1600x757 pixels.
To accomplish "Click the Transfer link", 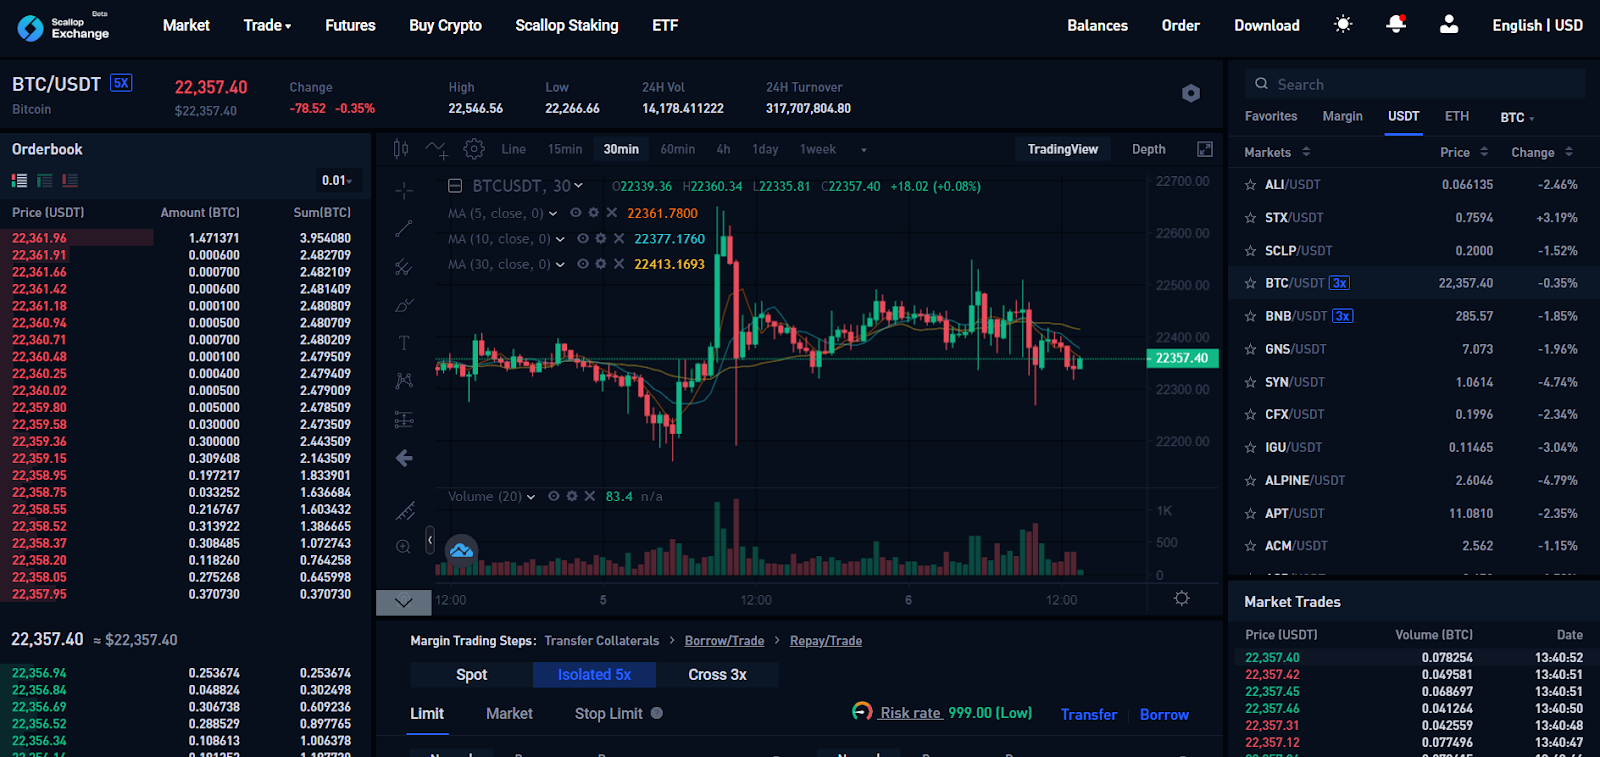I will click(1089, 714).
